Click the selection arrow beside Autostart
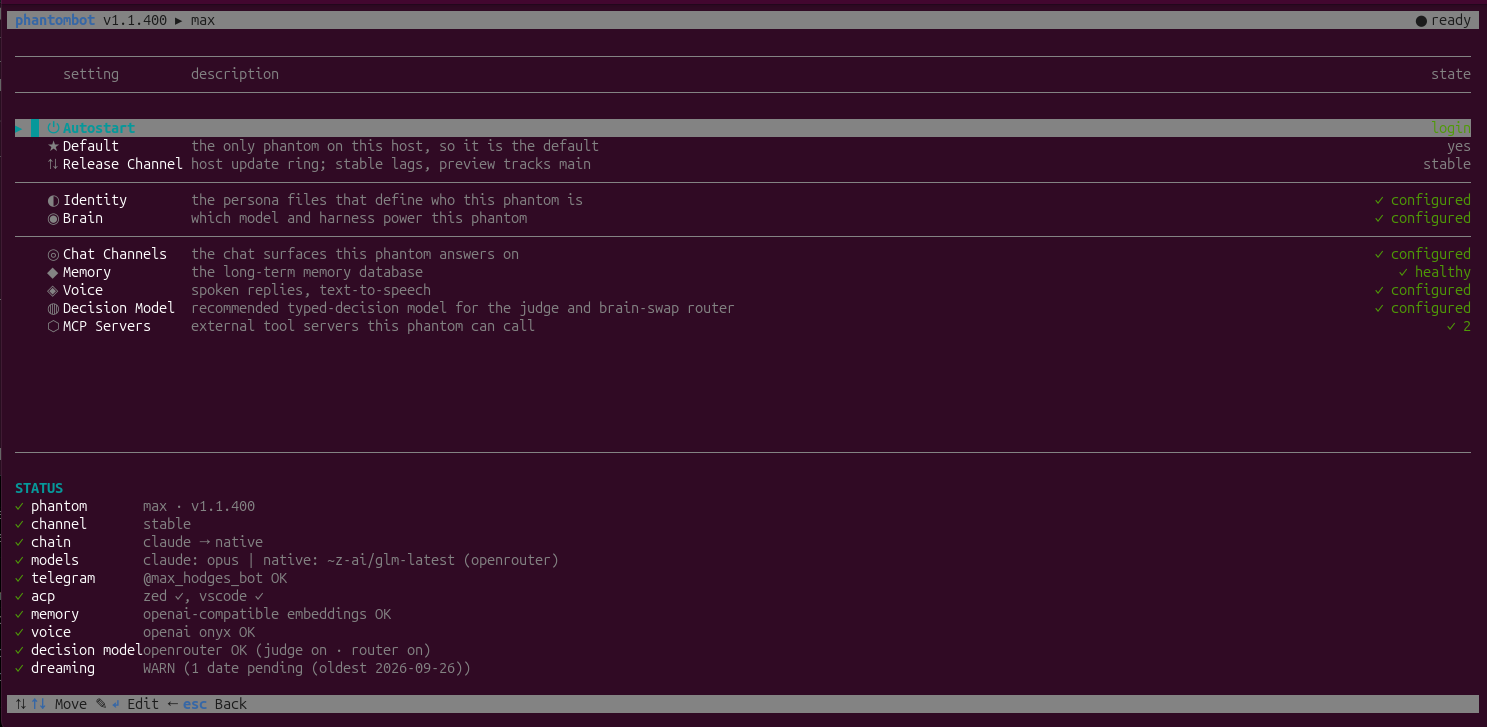The width and height of the screenshot is (1487, 727). 19,128
